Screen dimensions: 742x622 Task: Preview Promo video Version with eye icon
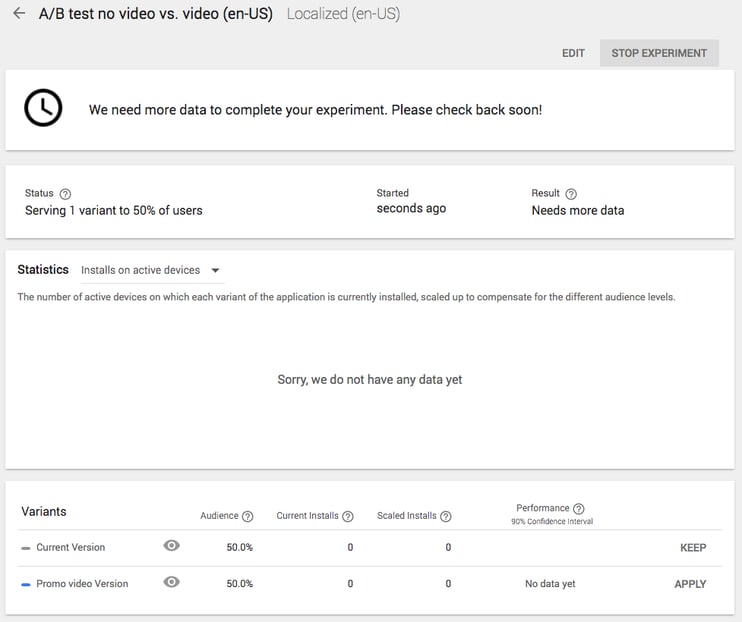tap(171, 582)
